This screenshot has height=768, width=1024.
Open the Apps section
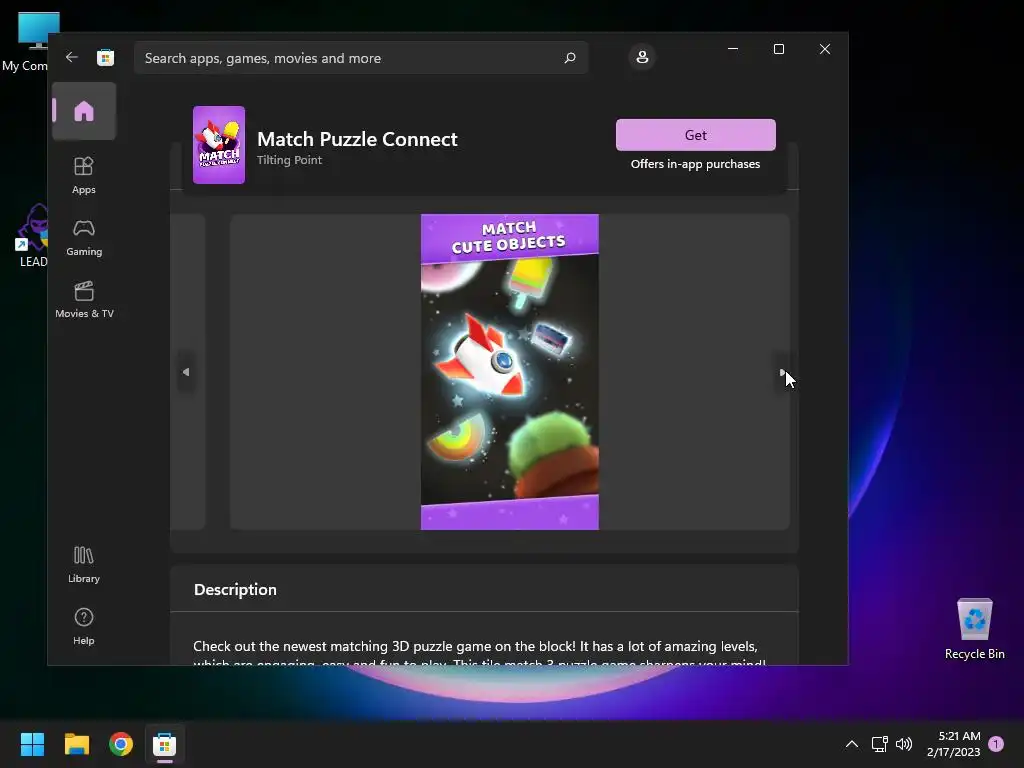(x=84, y=176)
